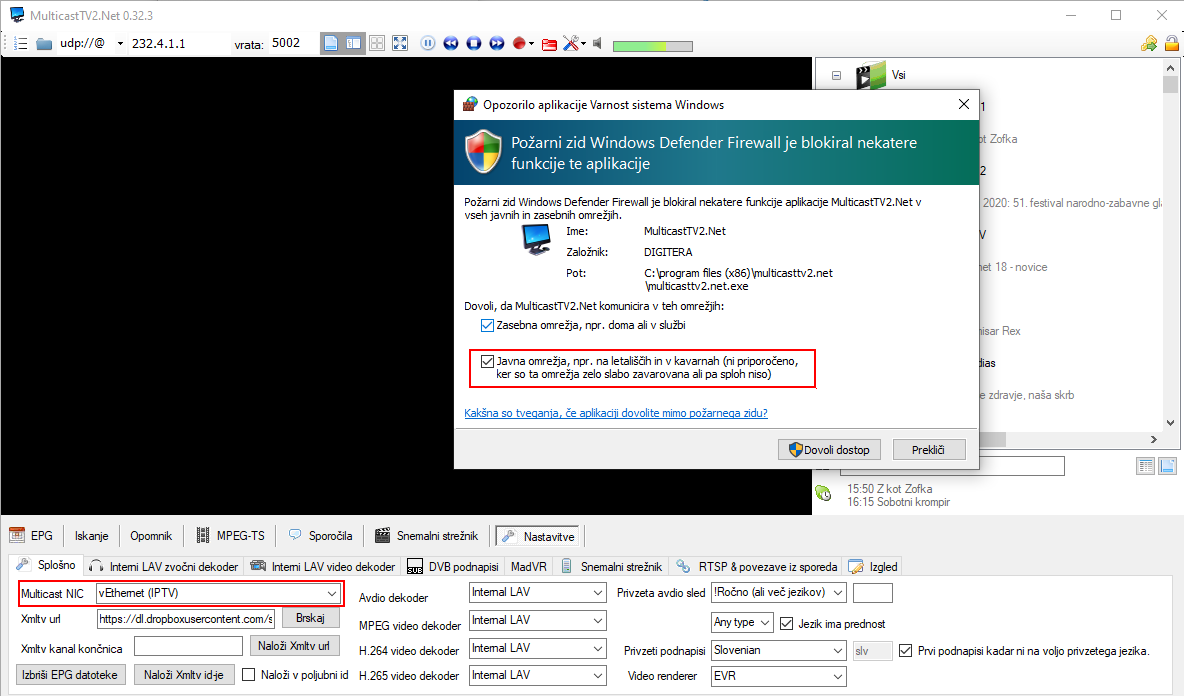Viewport: 1184px width, 696px height.
Task: Toggle 'Naloži v poljubni id' checkbox
Action: (x=248, y=675)
